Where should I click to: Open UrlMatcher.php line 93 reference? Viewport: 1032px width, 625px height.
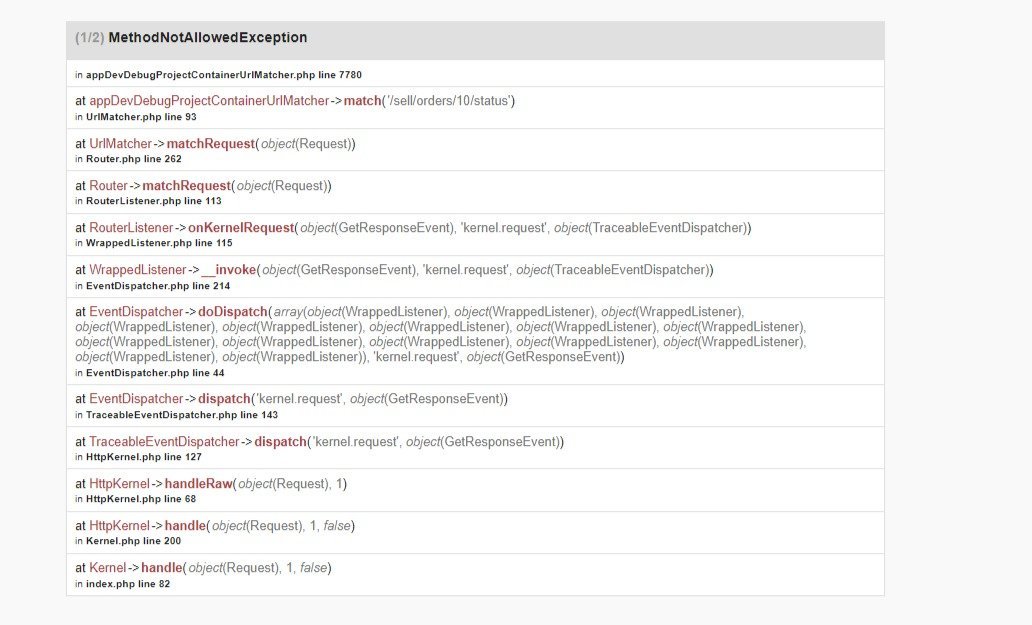[x=141, y=117]
